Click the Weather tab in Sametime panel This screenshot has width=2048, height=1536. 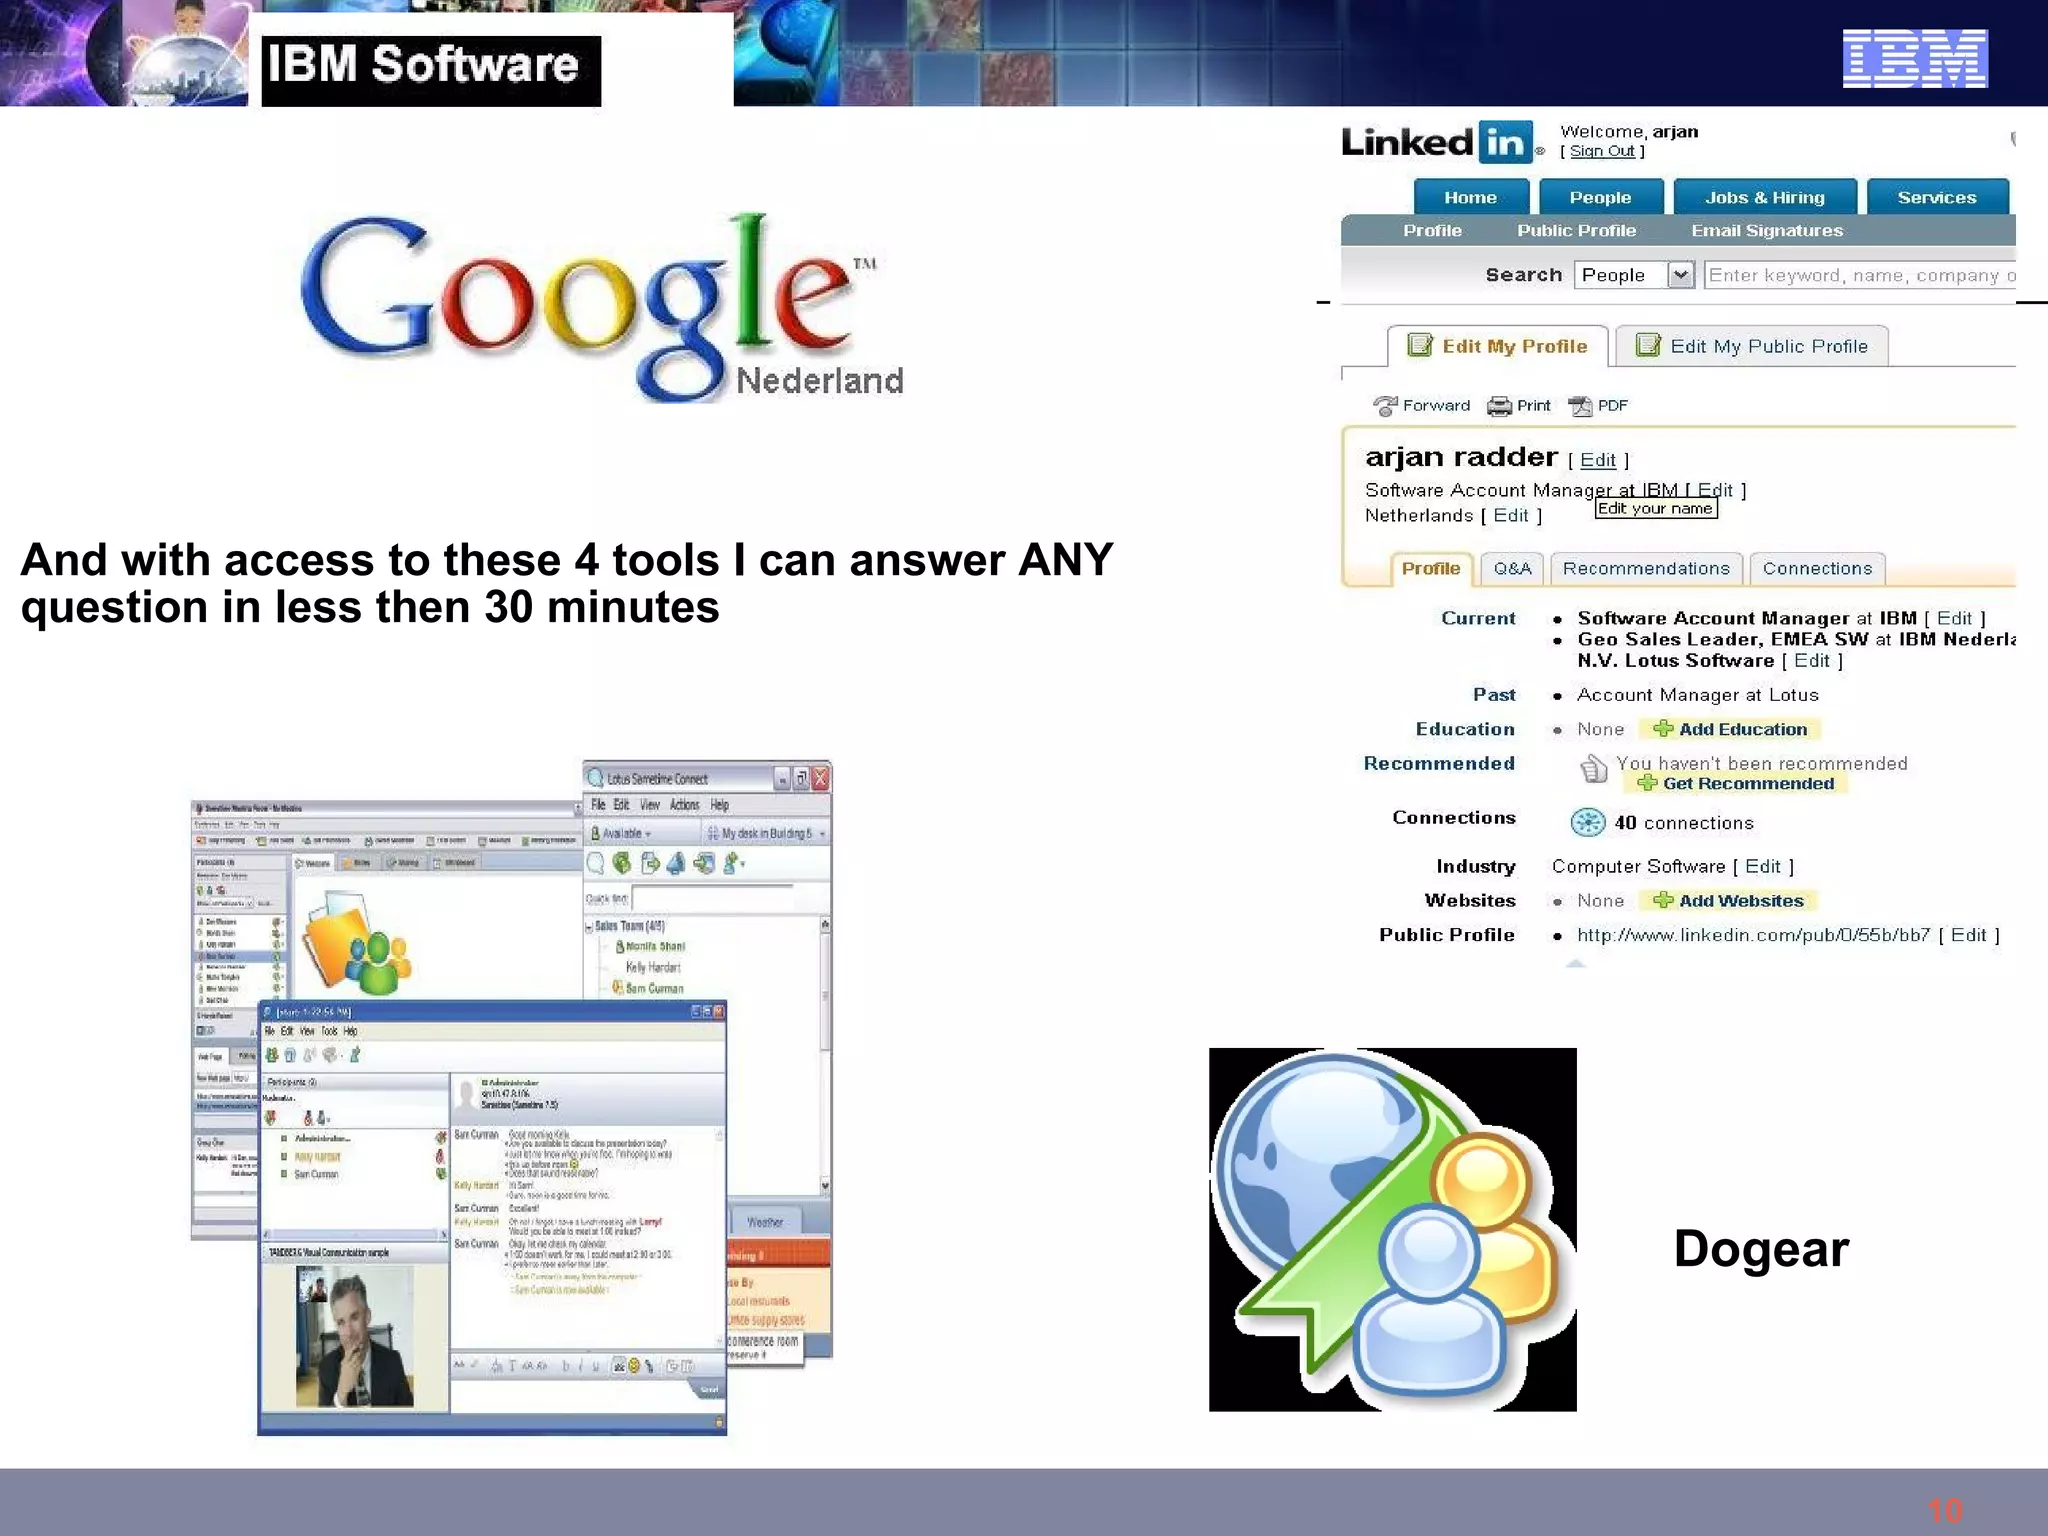tap(765, 1222)
